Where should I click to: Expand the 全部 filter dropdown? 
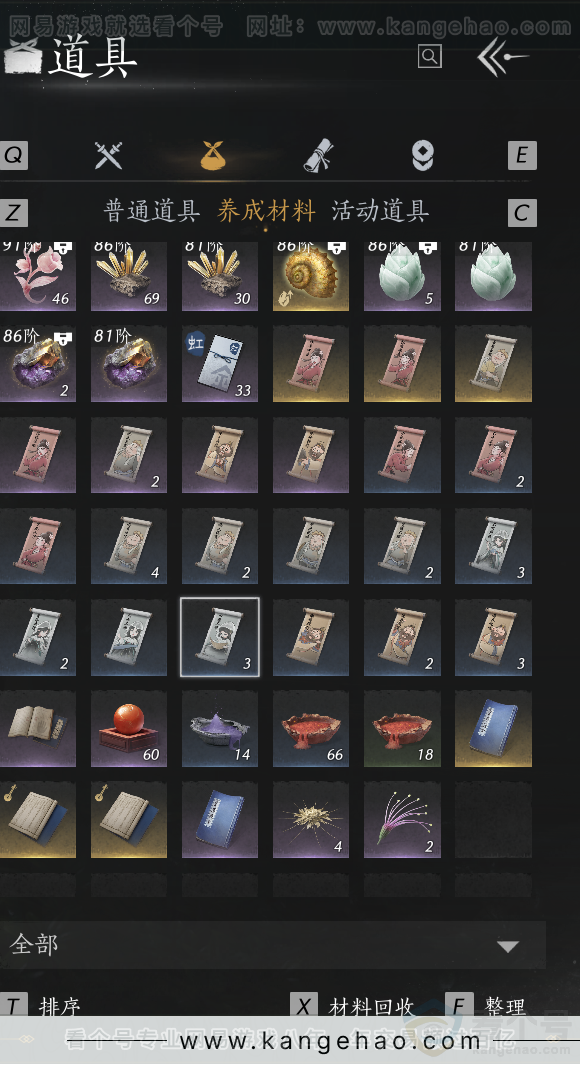272,945
